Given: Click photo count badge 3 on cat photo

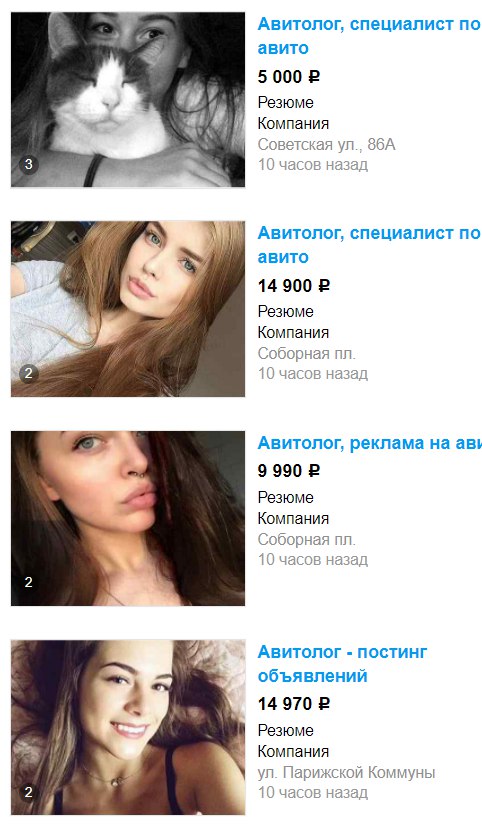Looking at the screenshot, I should (x=28, y=164).
